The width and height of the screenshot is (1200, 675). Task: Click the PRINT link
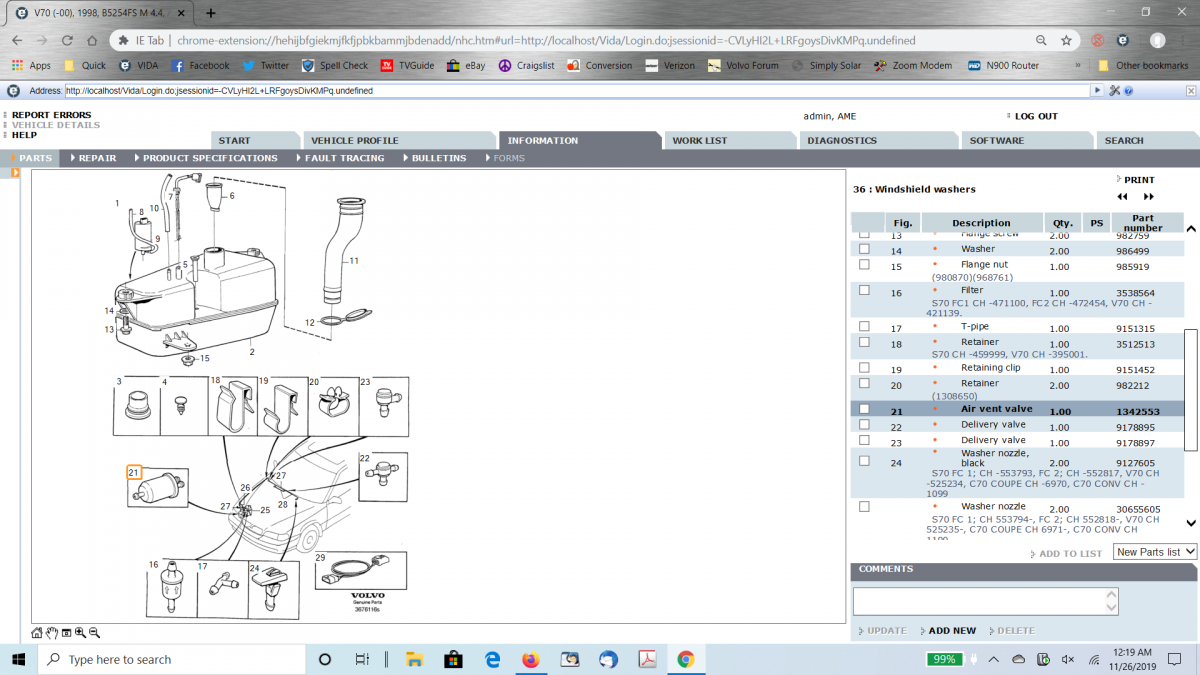pos(1138,180)
